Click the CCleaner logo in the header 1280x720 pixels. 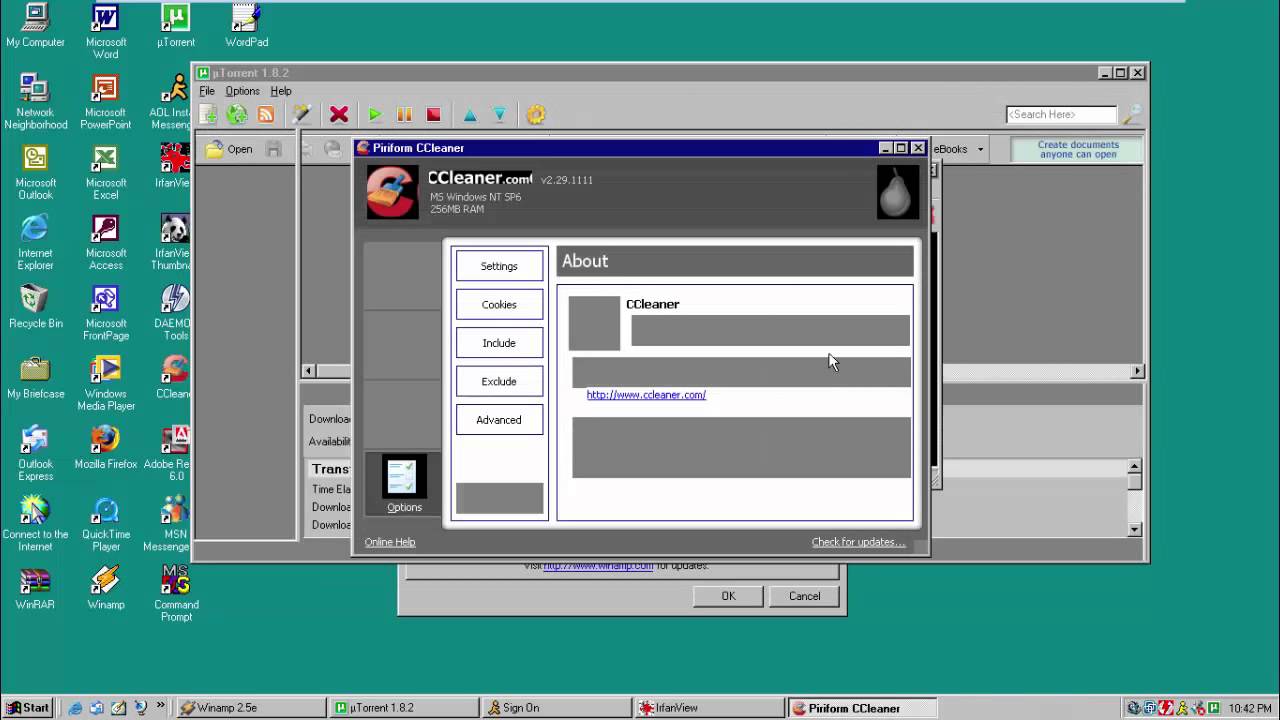[x=391, y=191]
